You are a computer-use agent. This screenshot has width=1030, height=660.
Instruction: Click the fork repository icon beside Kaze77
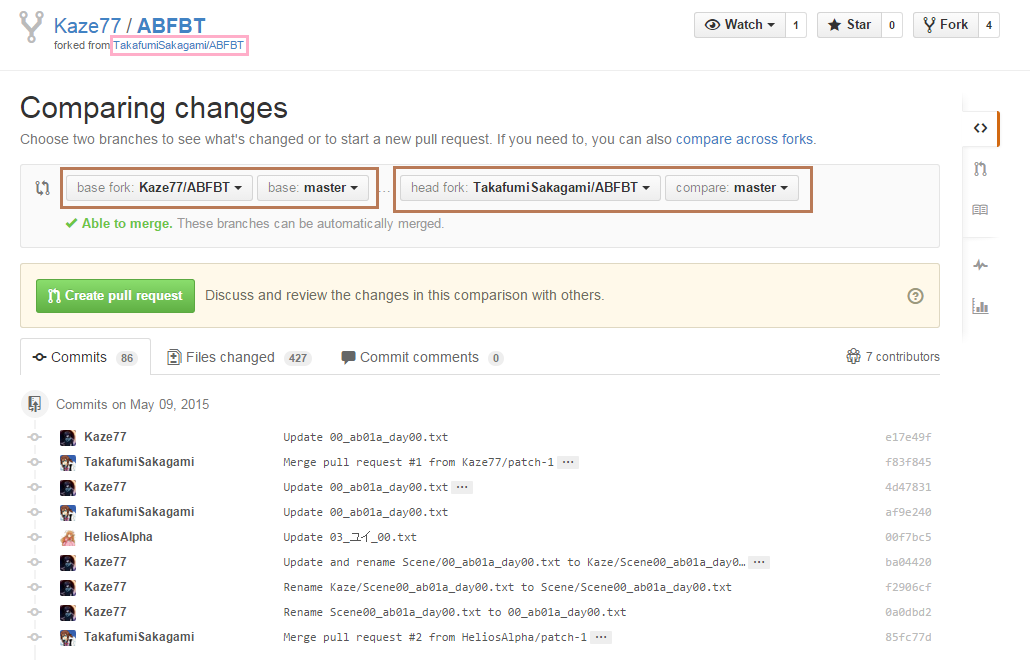point(32,27)
